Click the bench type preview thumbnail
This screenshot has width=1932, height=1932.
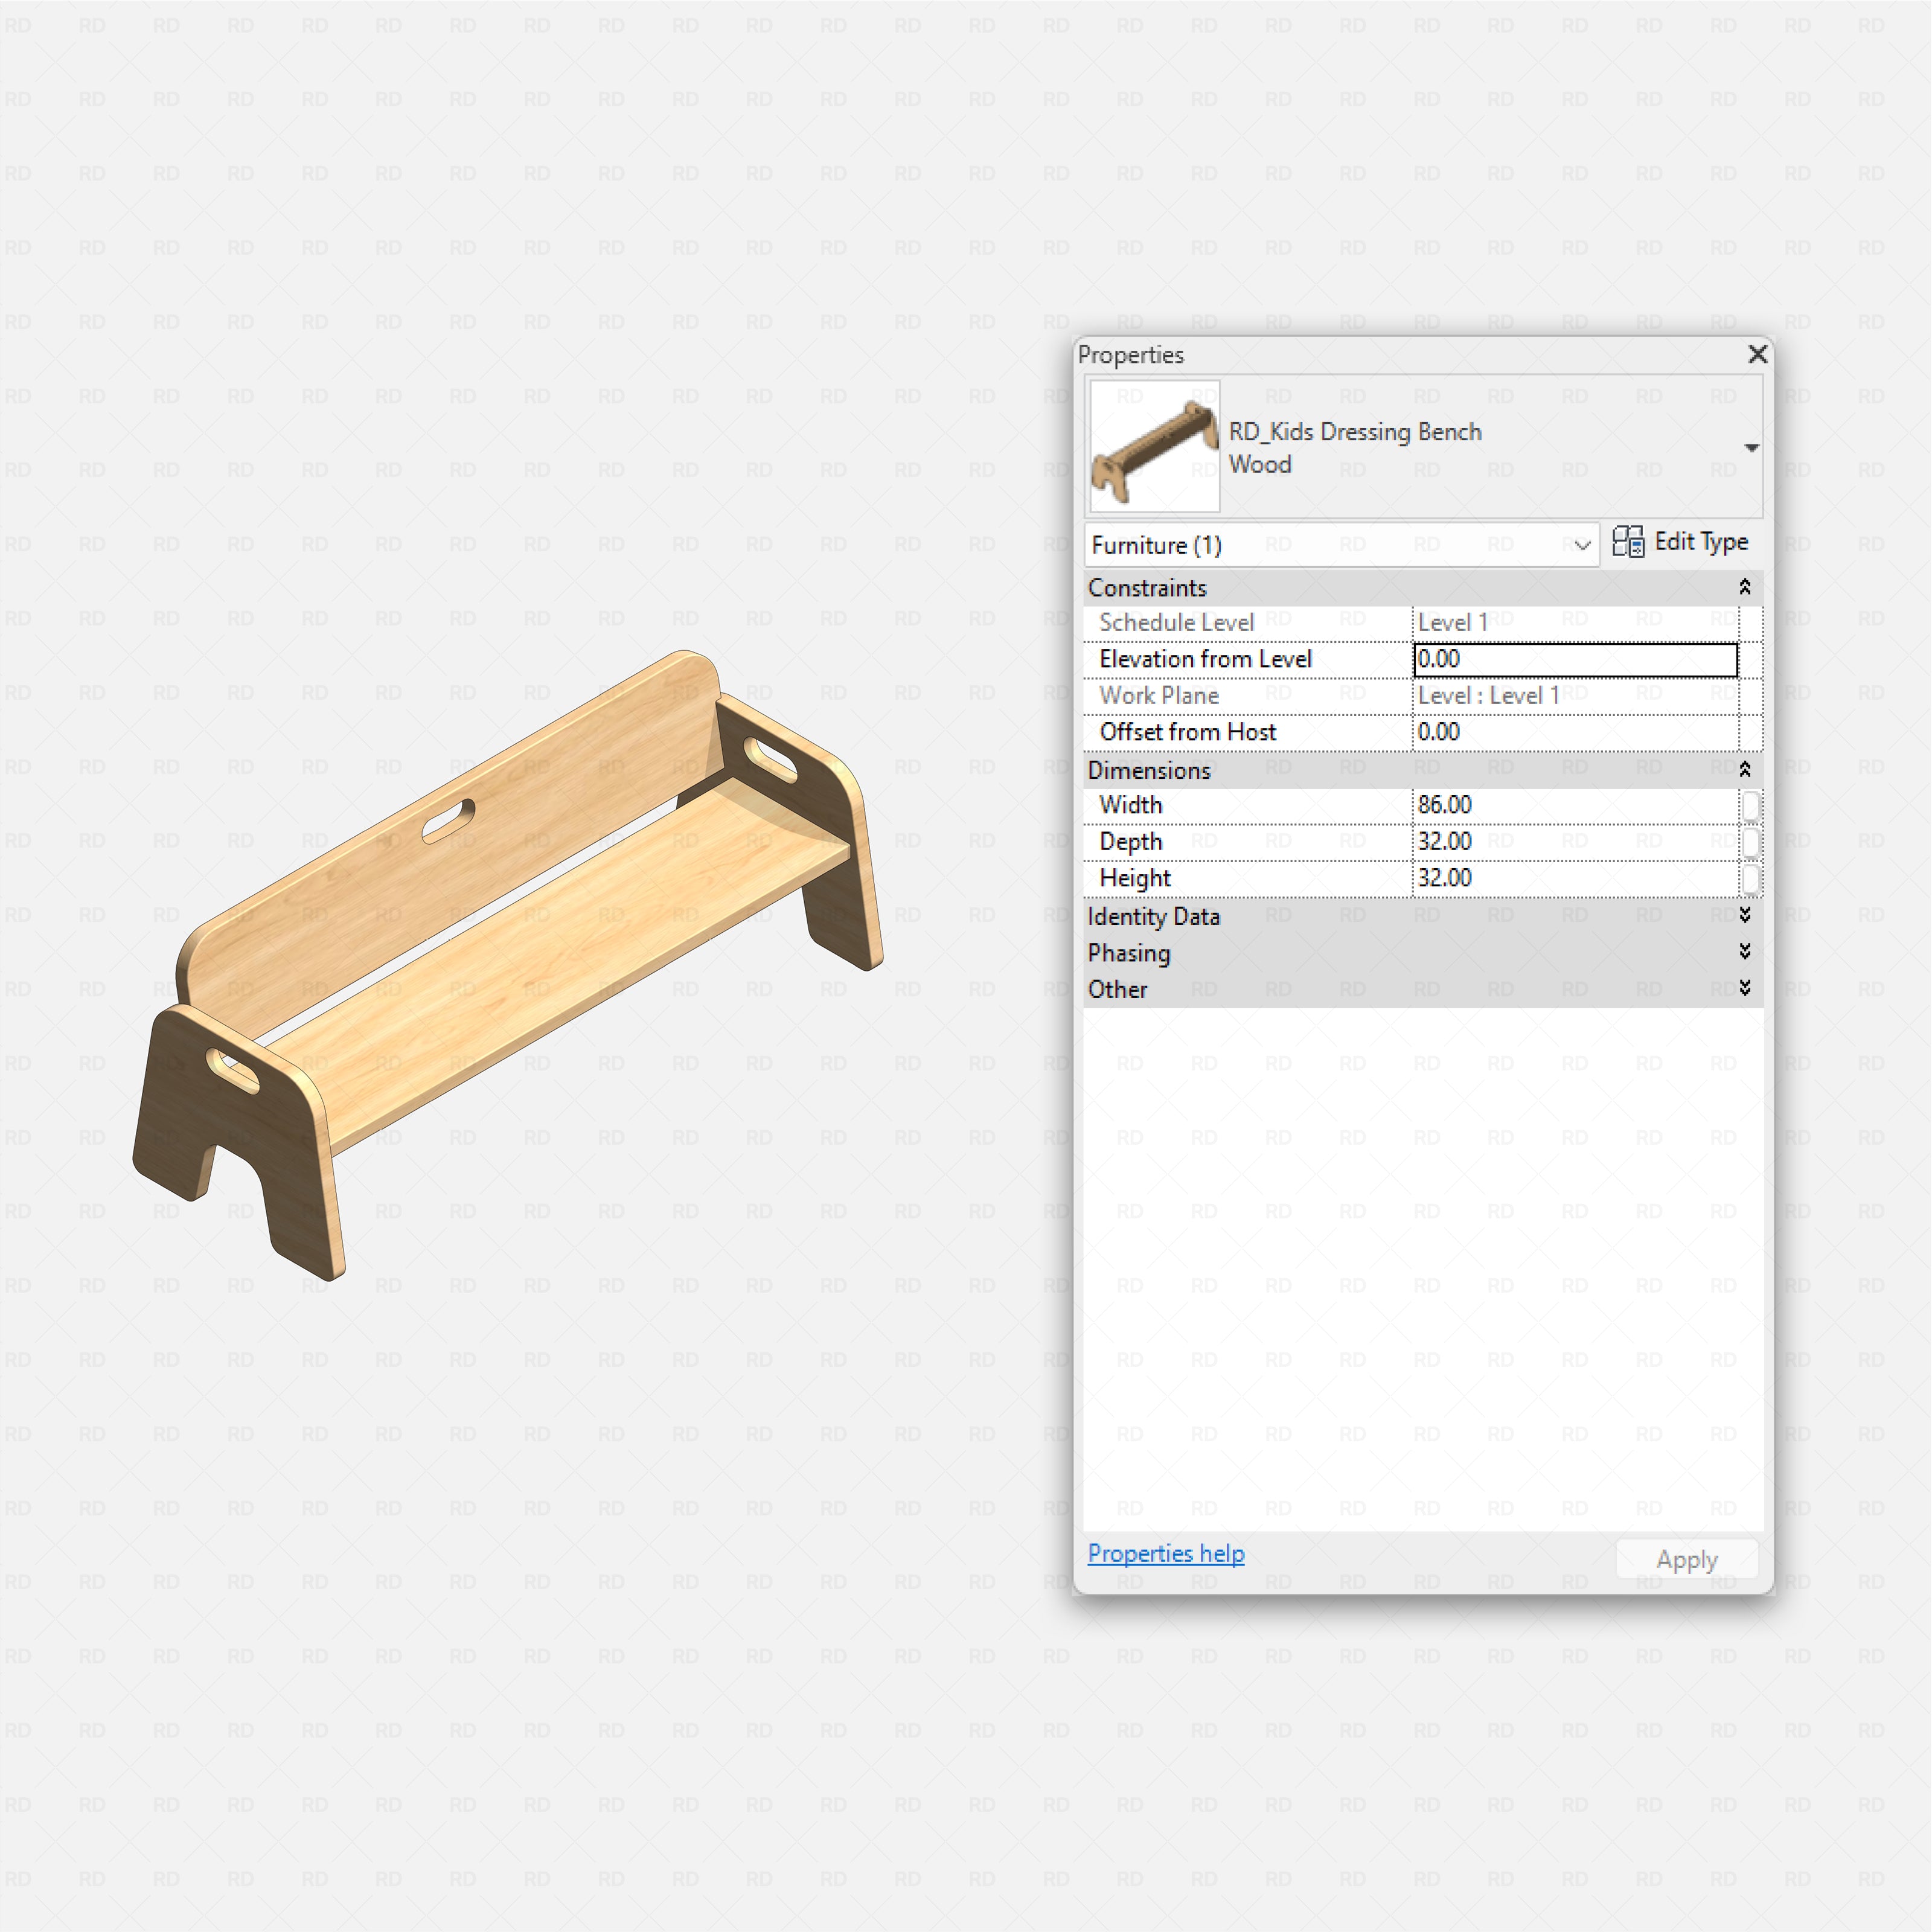[x=1154, y=447]
